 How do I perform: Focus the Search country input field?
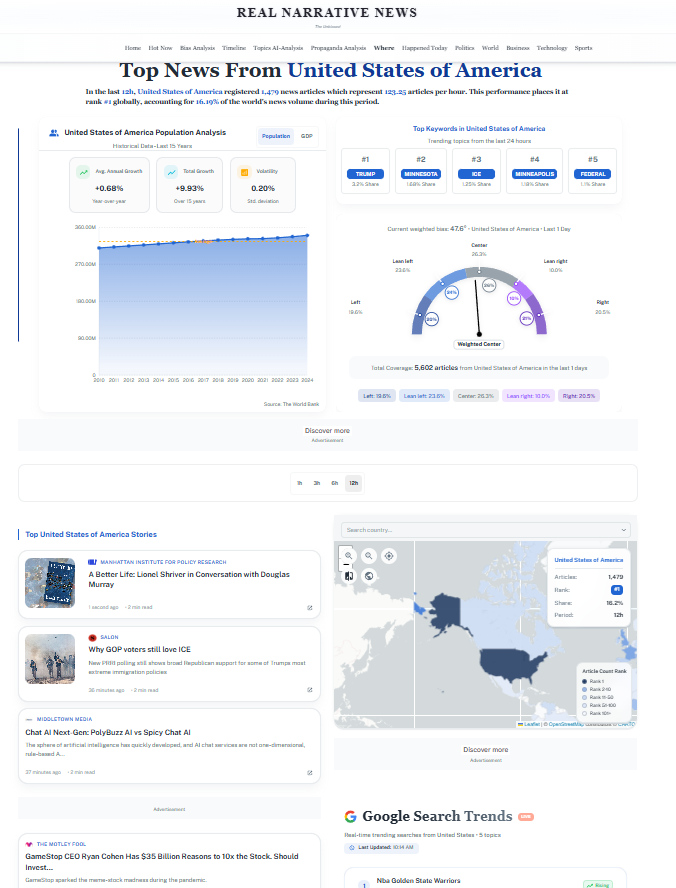[x=486, y=530]
